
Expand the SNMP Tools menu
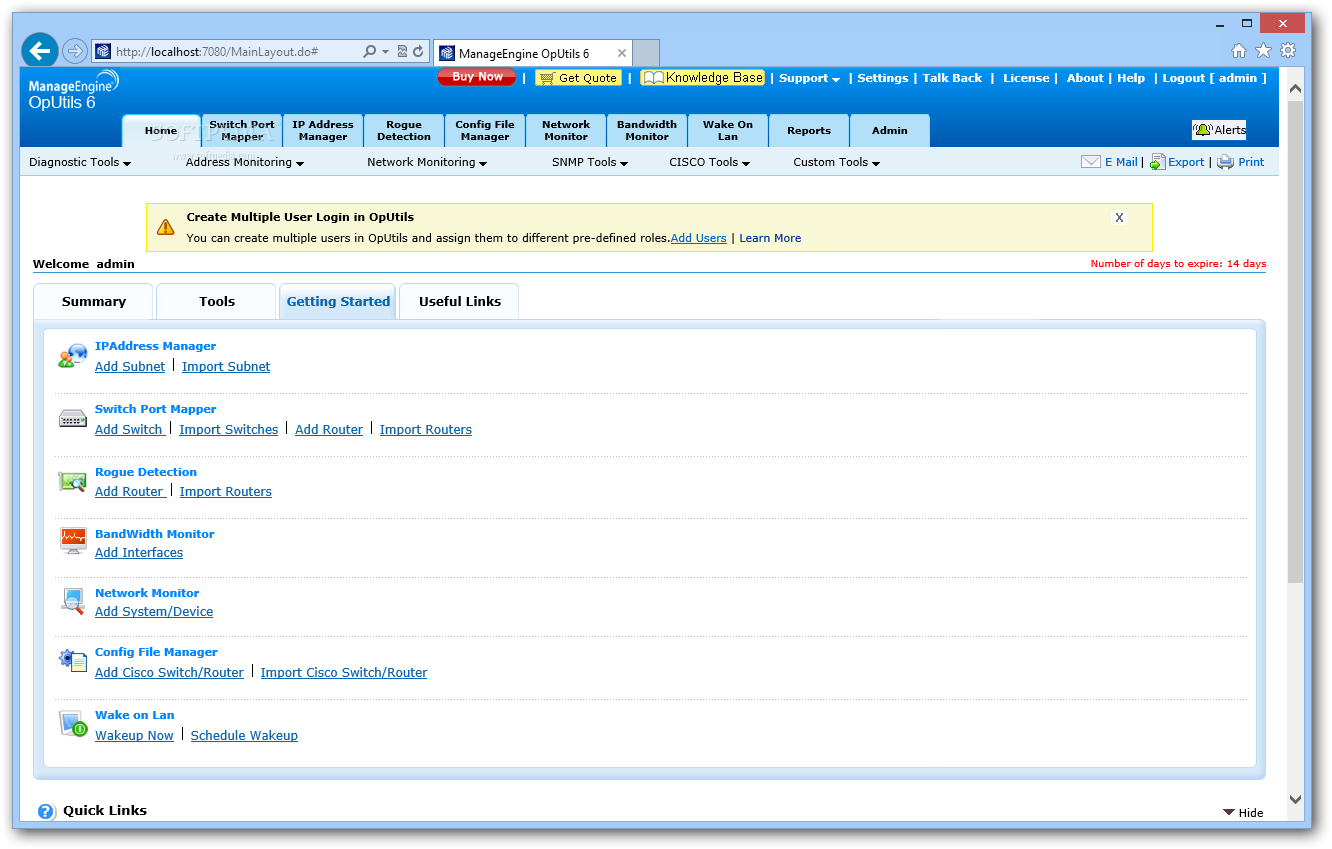pos(590,162)
